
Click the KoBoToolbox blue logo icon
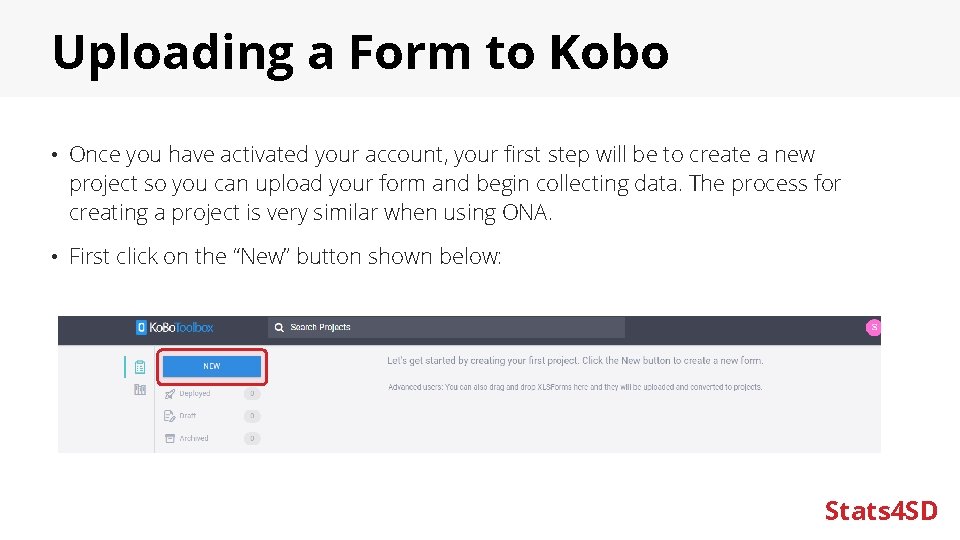pos(141,327)
